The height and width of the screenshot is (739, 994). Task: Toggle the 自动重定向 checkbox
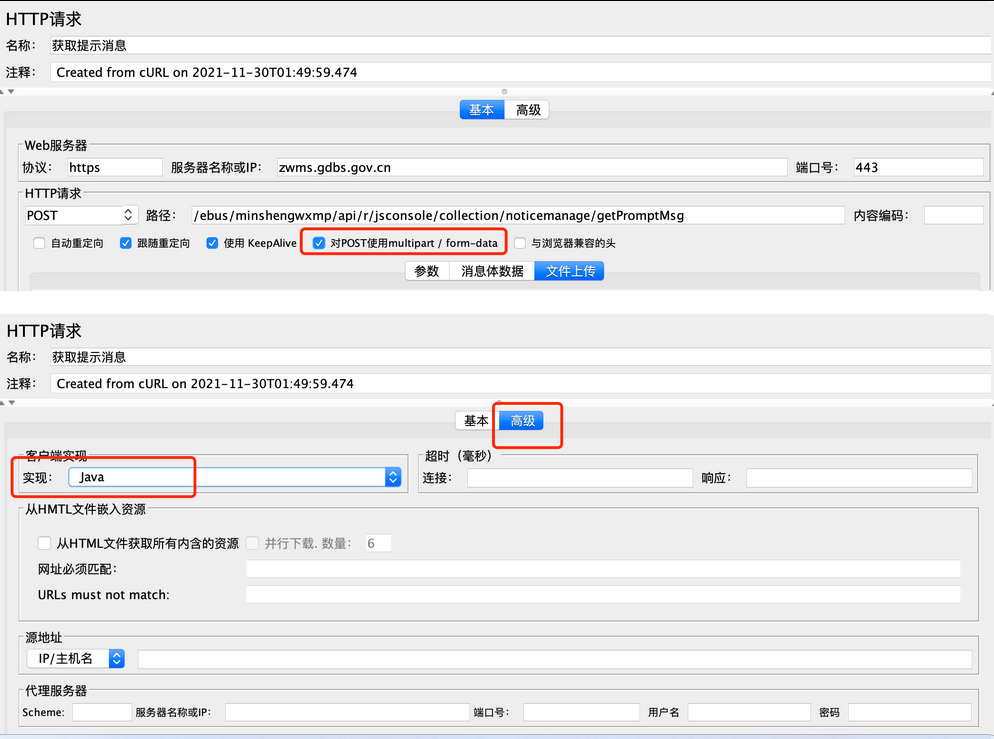[39, 243]
